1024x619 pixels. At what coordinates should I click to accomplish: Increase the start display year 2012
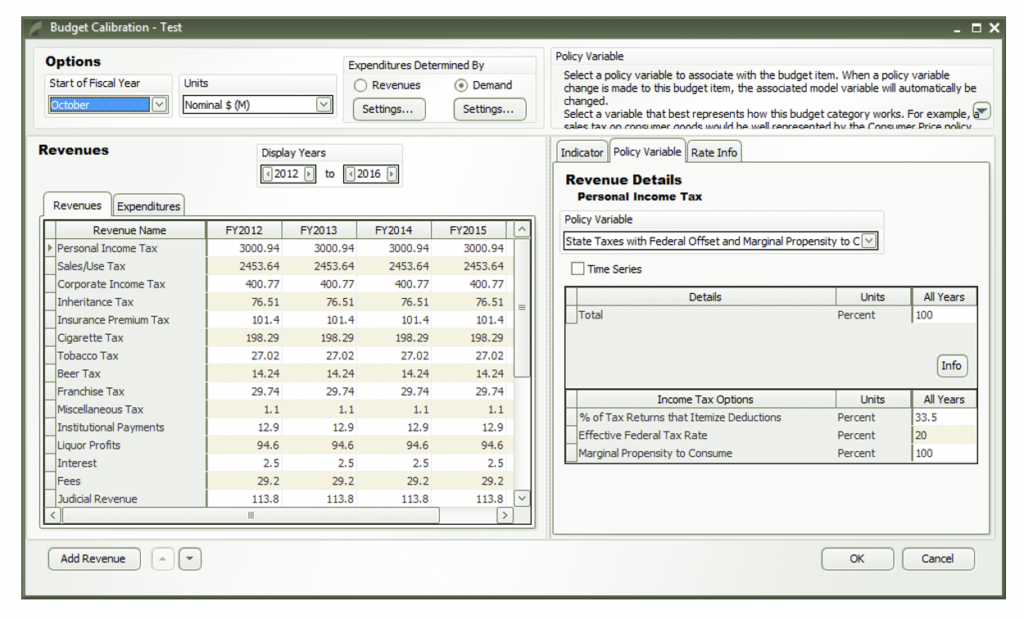tap(309, 174)
